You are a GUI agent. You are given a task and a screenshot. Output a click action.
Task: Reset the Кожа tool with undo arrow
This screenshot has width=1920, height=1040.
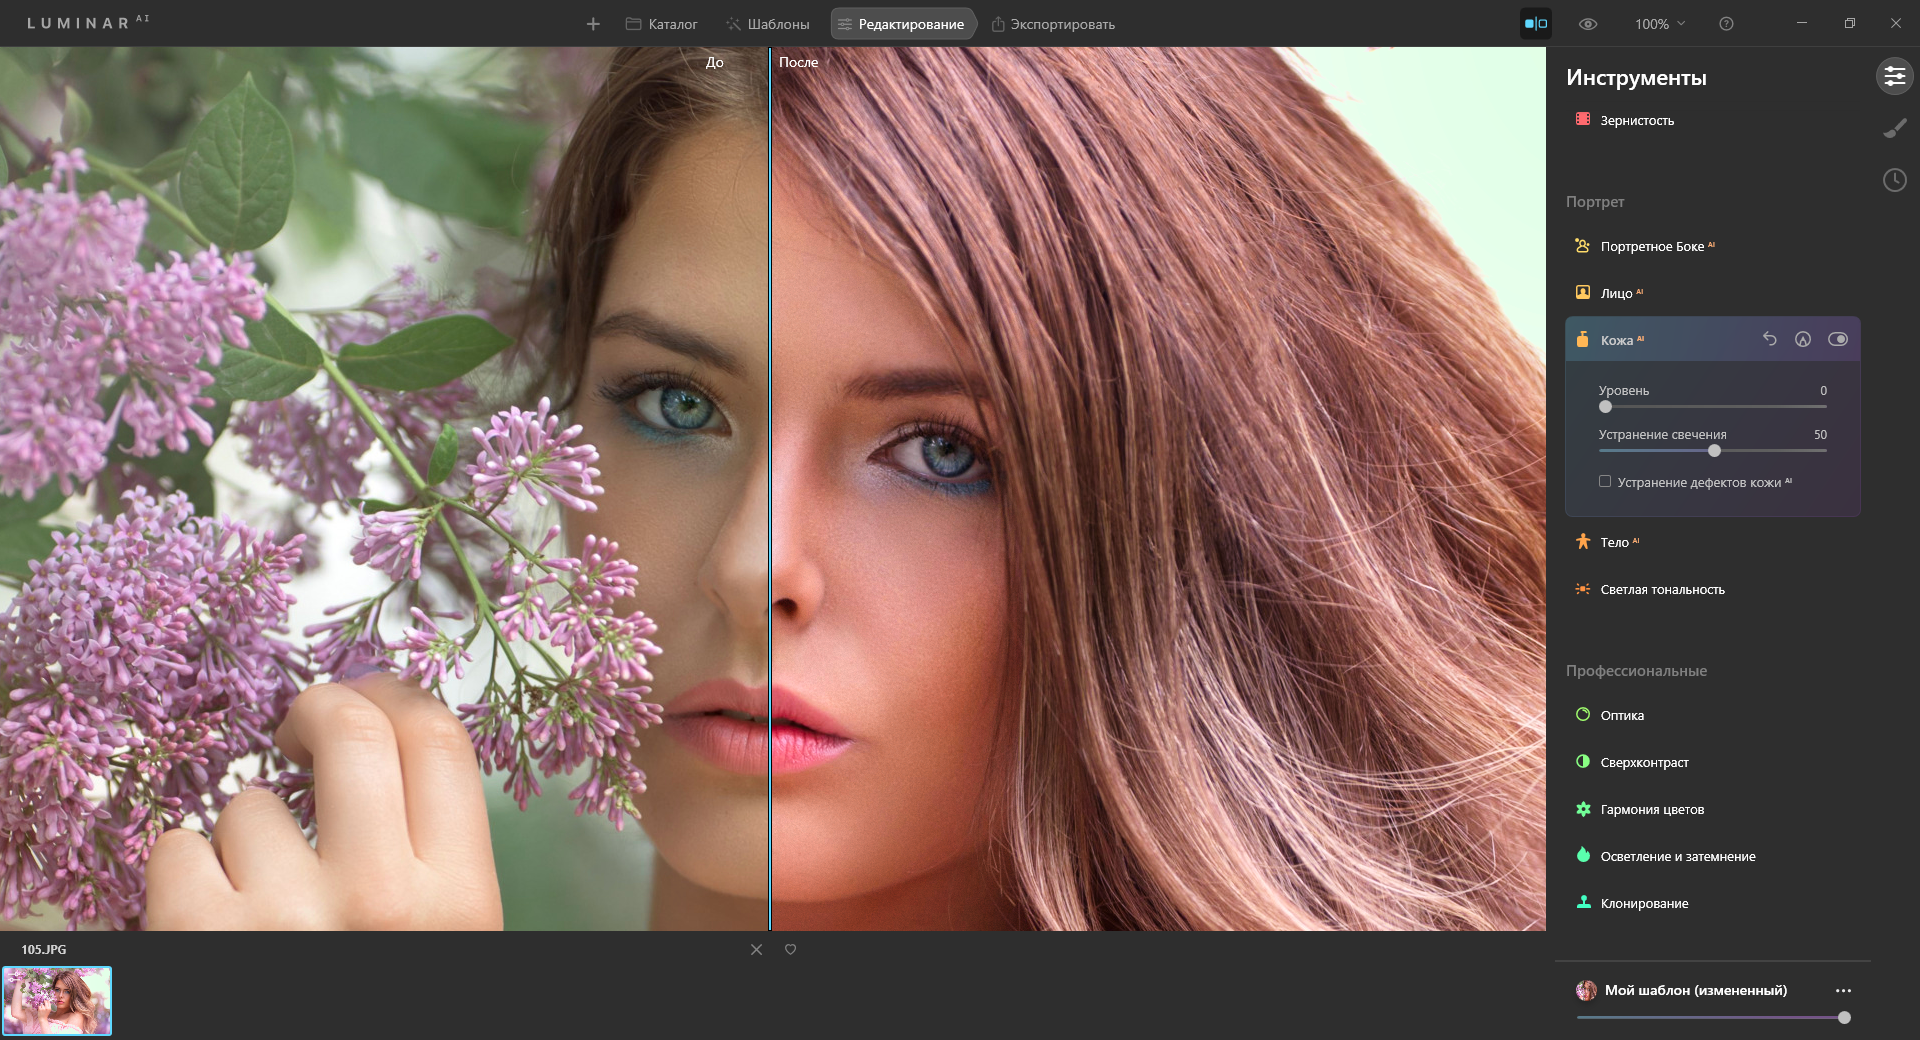pyautogui.click(x=1770, y=339)
